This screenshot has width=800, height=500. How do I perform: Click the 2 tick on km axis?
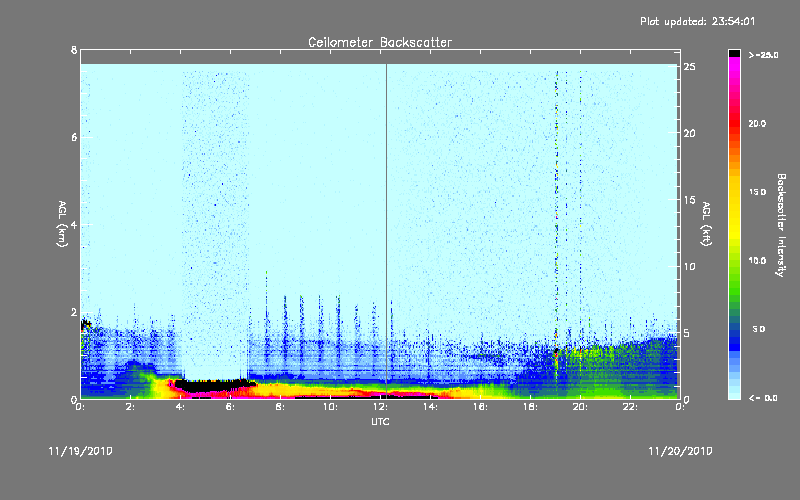(74, 312)
